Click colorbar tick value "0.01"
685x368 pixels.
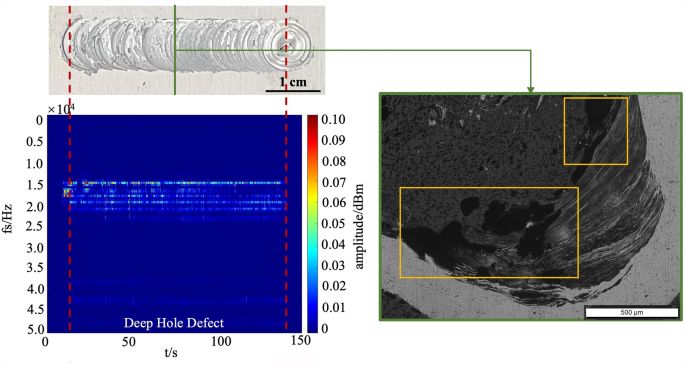coord(333,308)
